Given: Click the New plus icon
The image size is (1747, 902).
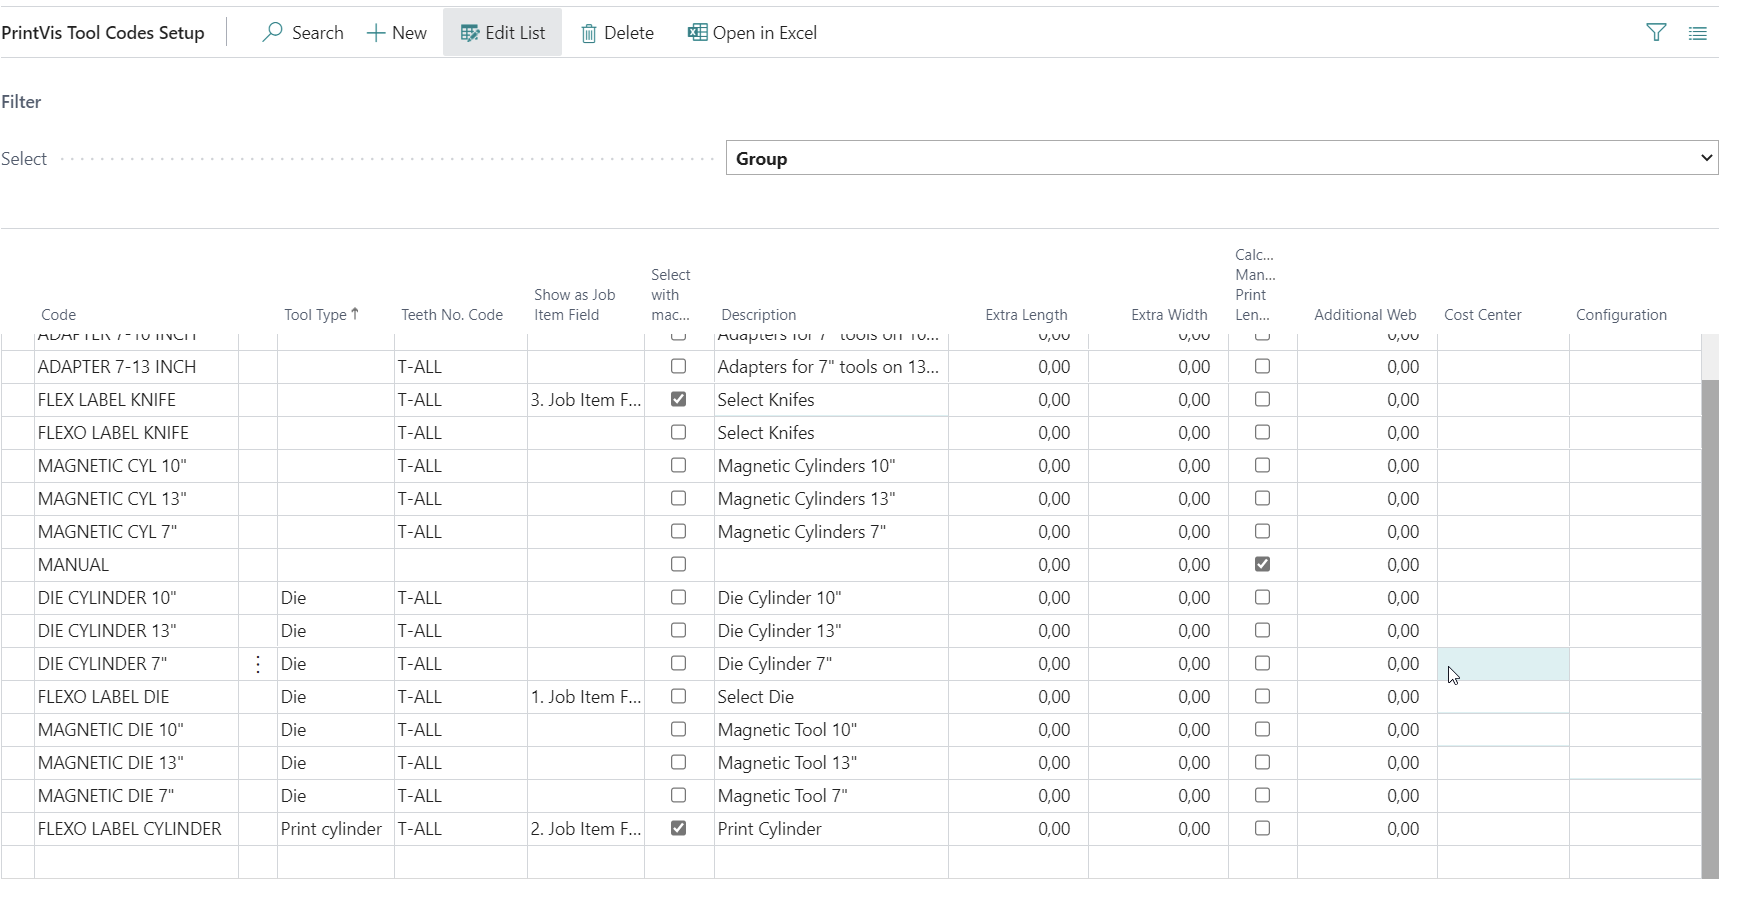Looking at the screenshot, I should point(376,33).
